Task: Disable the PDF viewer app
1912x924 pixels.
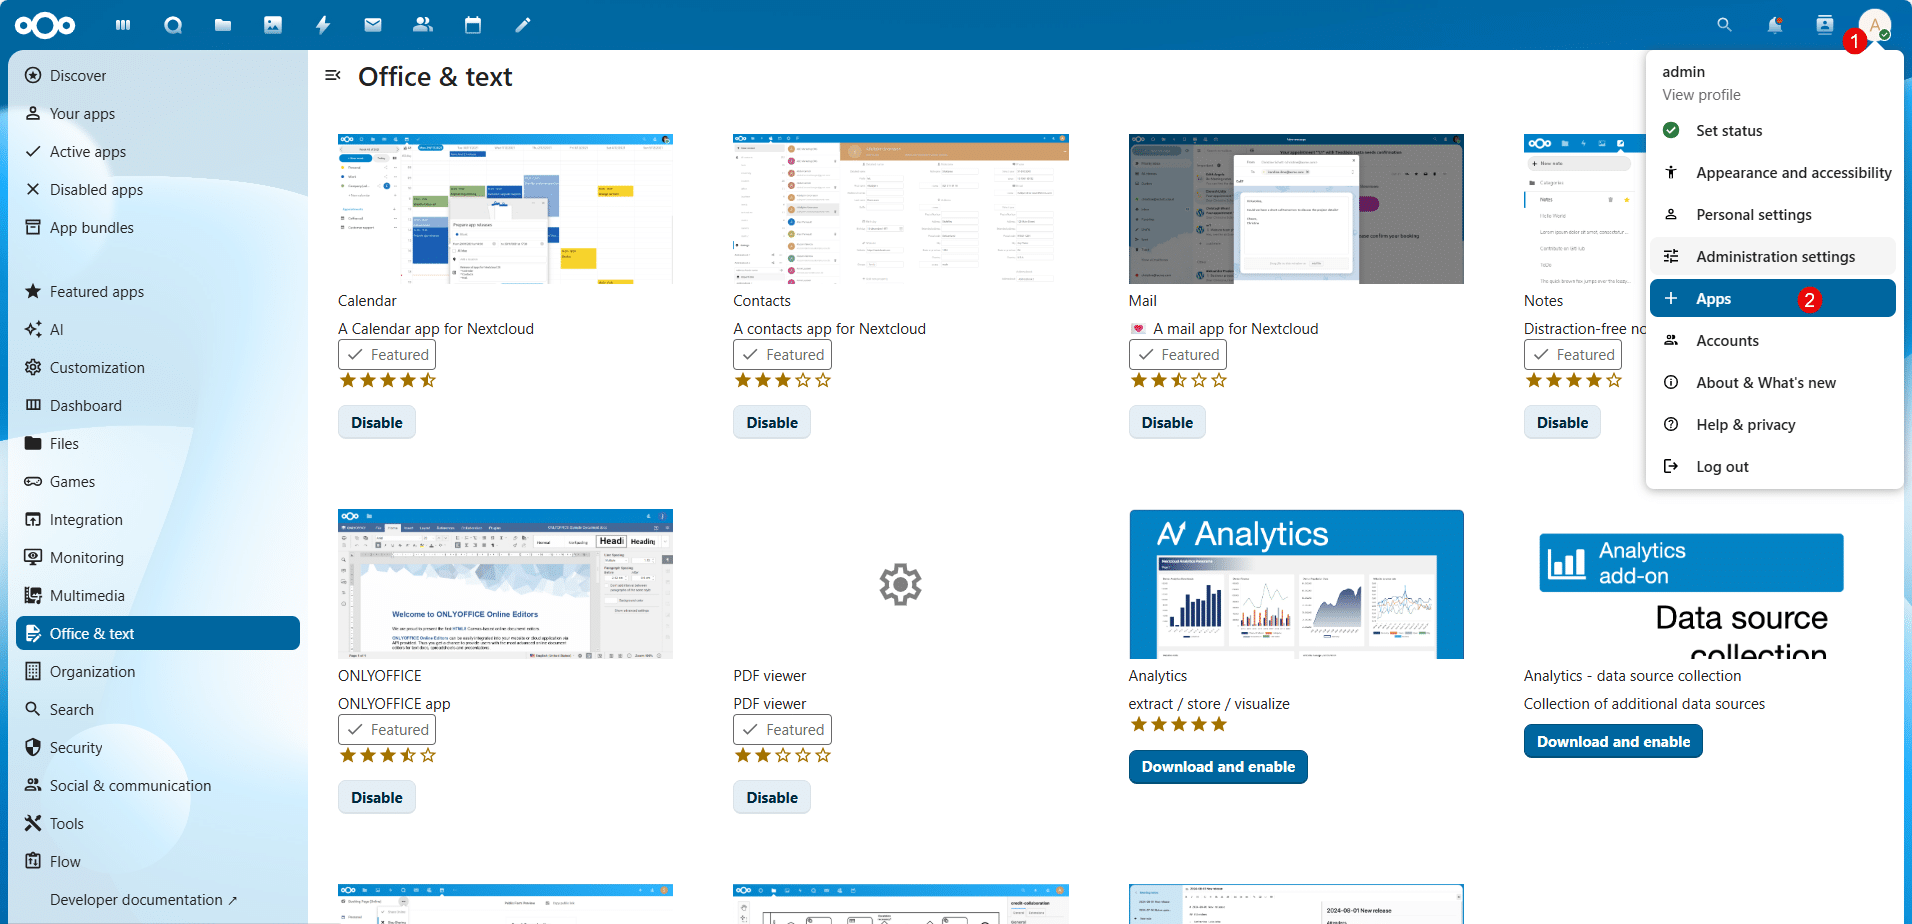Action: pyautogui.click(x=771, y=797)
